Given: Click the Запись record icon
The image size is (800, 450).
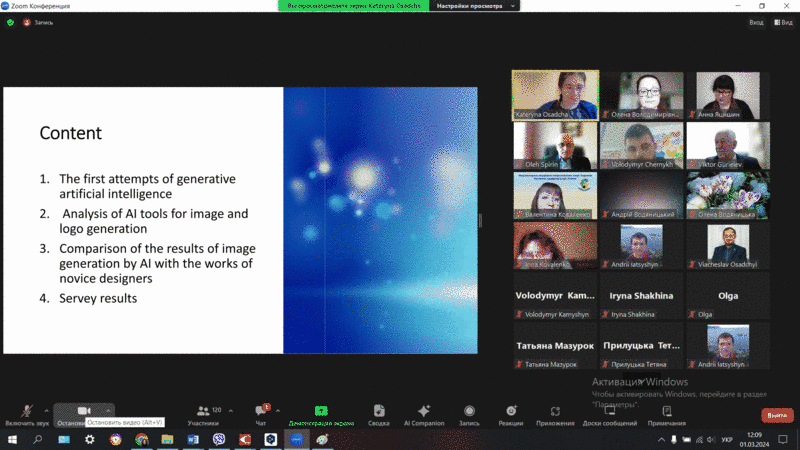Looking at the screenshot, I should [x=469, y=413].
